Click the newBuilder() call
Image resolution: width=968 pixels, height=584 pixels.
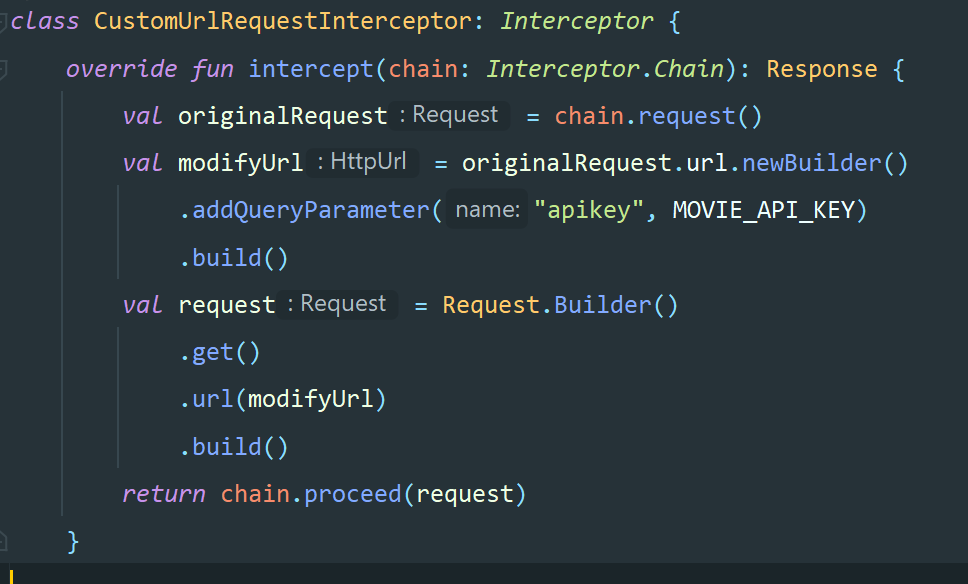click(825, 163)
